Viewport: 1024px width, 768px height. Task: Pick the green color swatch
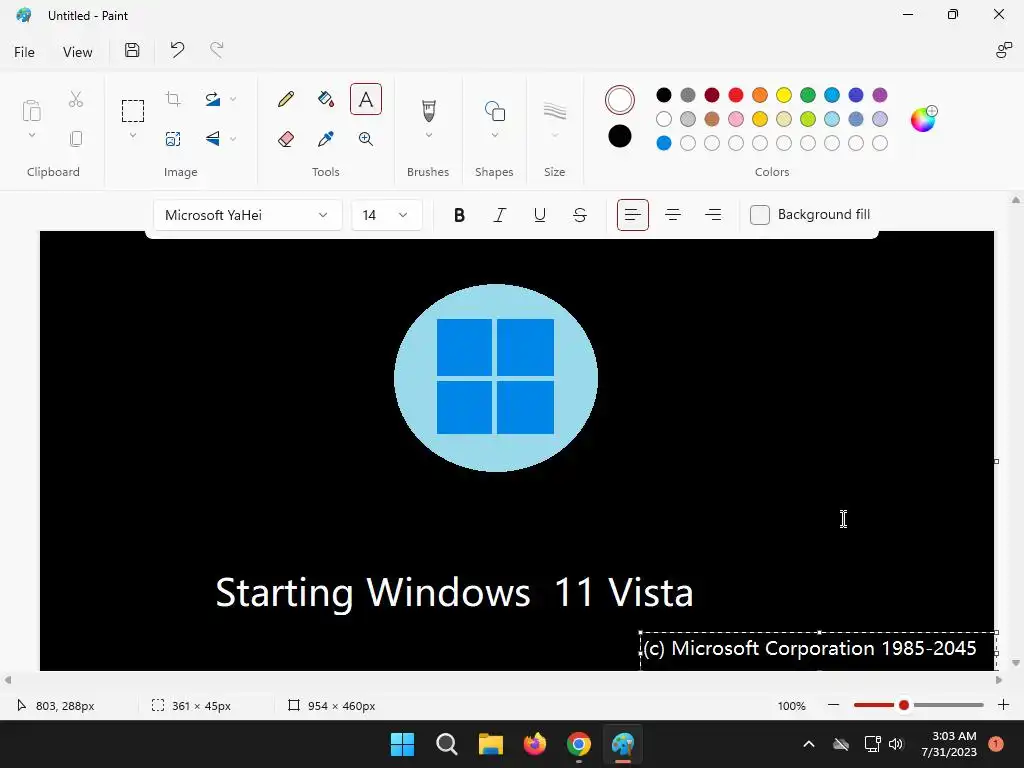click(x=808, y=95)
